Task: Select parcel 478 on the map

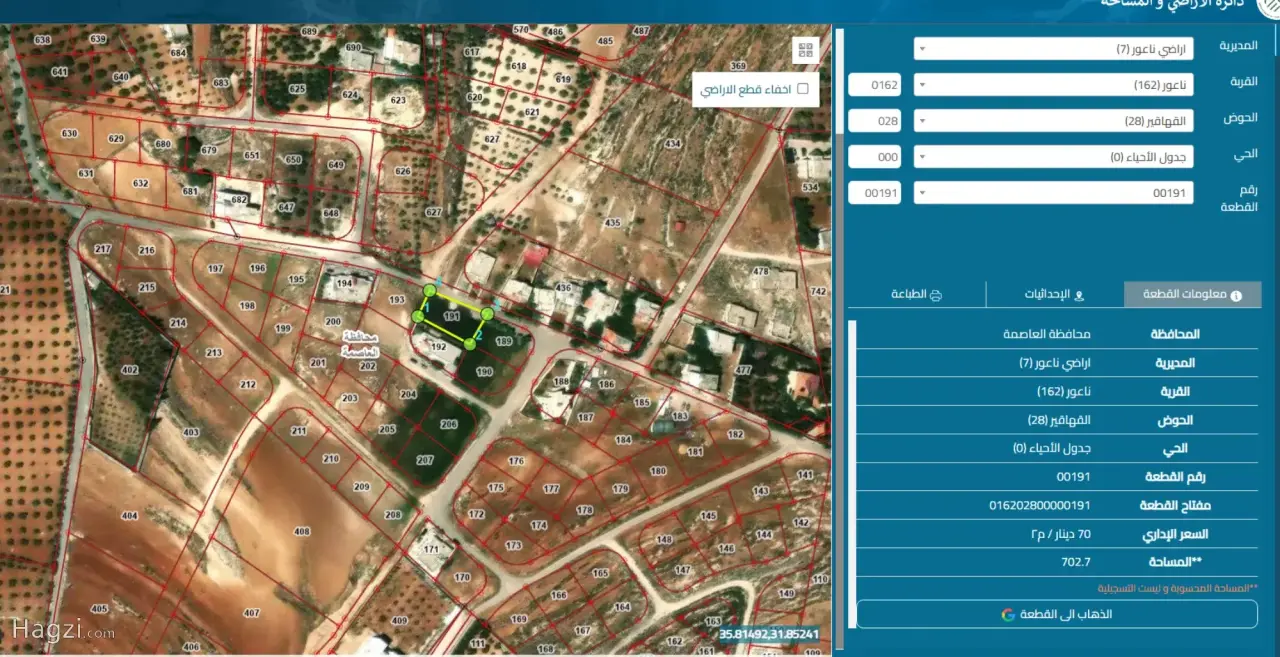Action: (760, 271)
